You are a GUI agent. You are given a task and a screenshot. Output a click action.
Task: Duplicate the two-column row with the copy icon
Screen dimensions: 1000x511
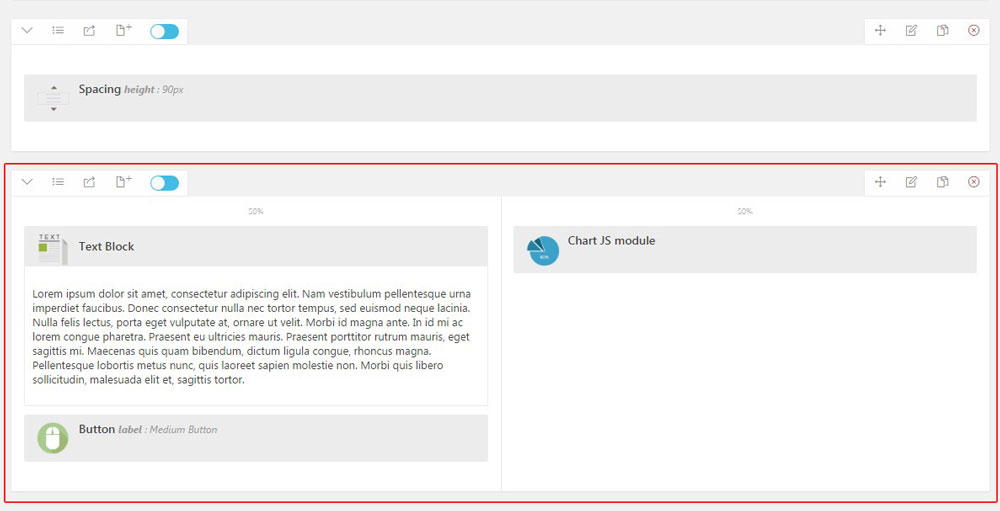pyautogui.click(x=942, y=182)
